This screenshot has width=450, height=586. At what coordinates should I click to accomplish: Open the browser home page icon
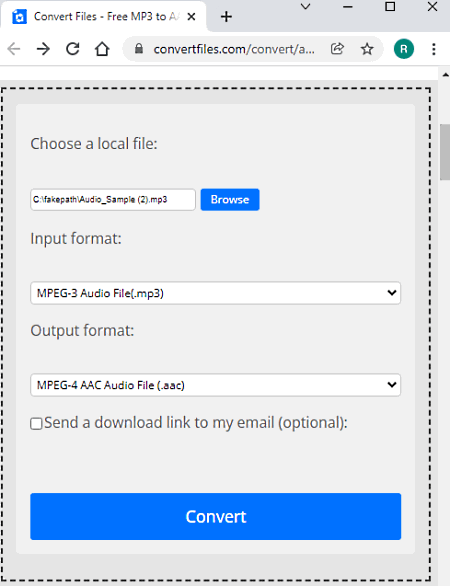(x=102, y=49)
